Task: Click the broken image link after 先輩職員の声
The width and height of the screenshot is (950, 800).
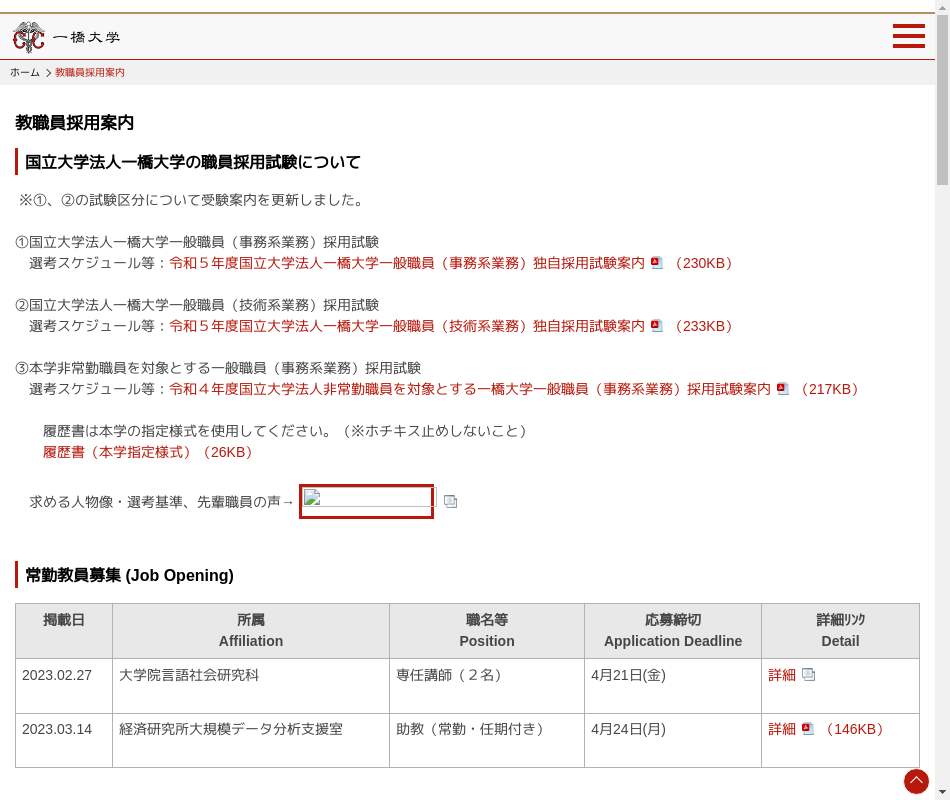Action: (367, 501)
